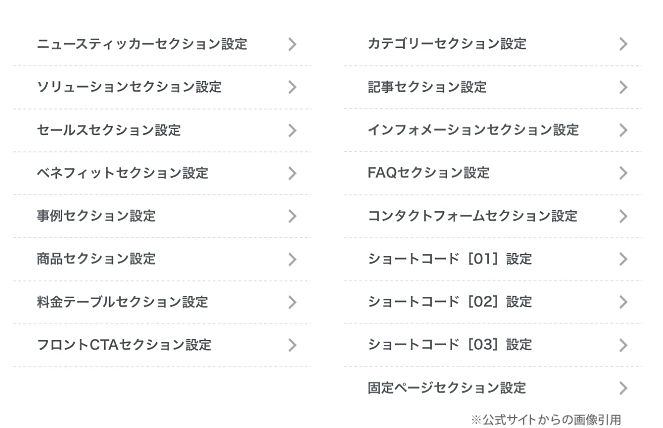Open 固定ページセクション設定 label
This screenshot has width=663, height=428.
447,388
